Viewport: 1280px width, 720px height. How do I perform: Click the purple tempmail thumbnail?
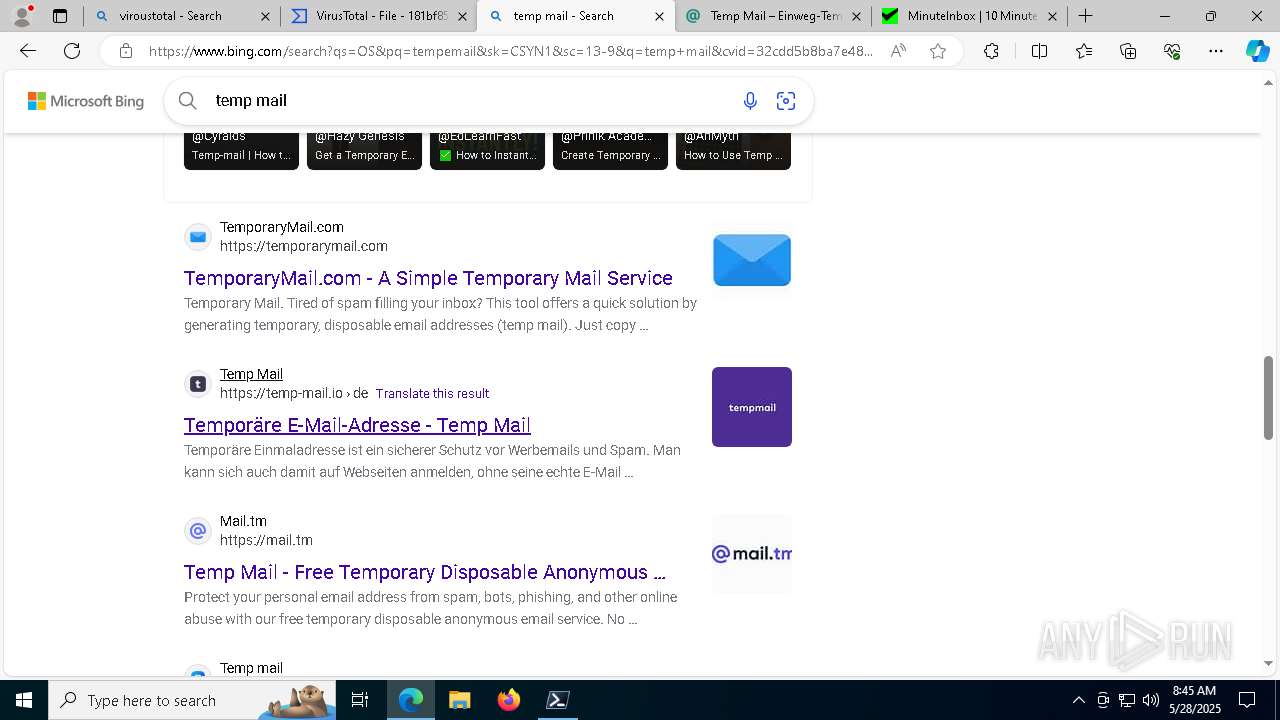(752, 407)
